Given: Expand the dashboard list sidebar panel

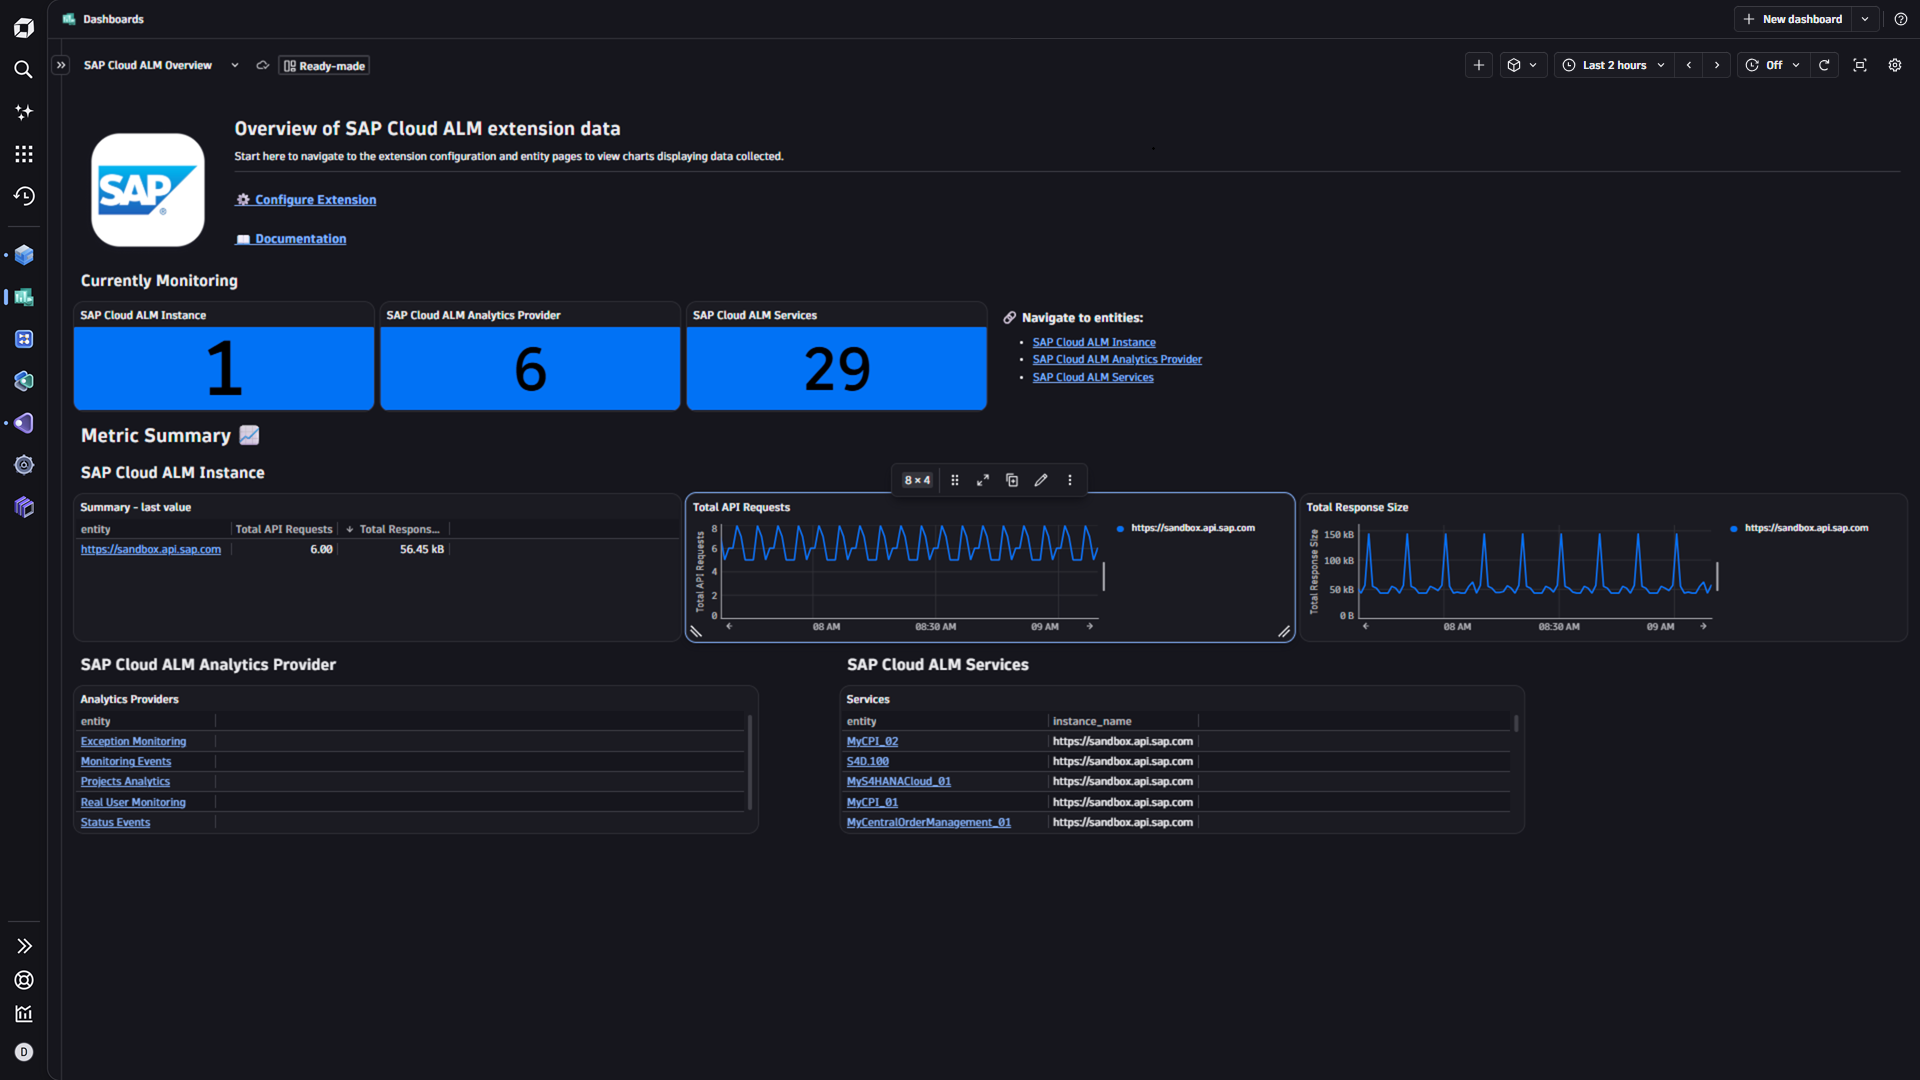Looking at the screenshot, I should pos(61,65).
